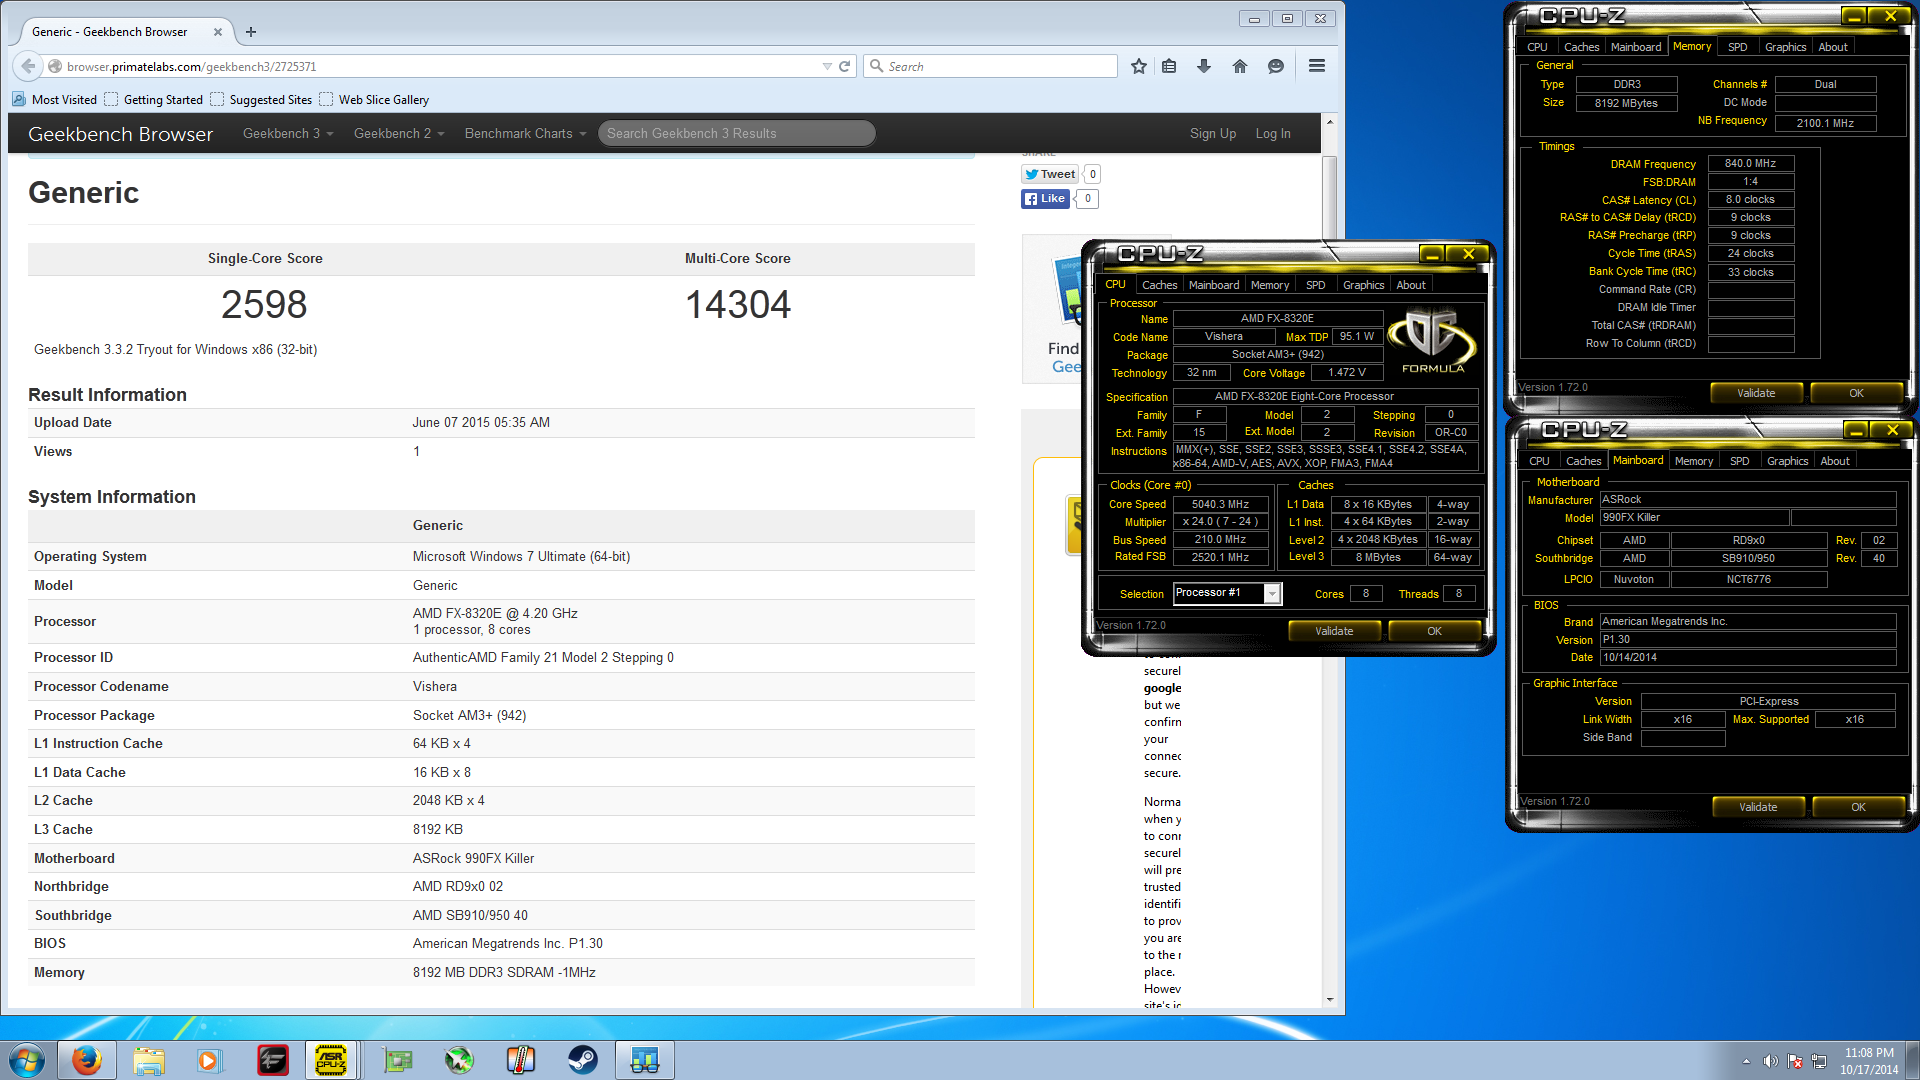
Task: Click the ROG Formula logo in CPU-Z
Action: (1433, 341)
